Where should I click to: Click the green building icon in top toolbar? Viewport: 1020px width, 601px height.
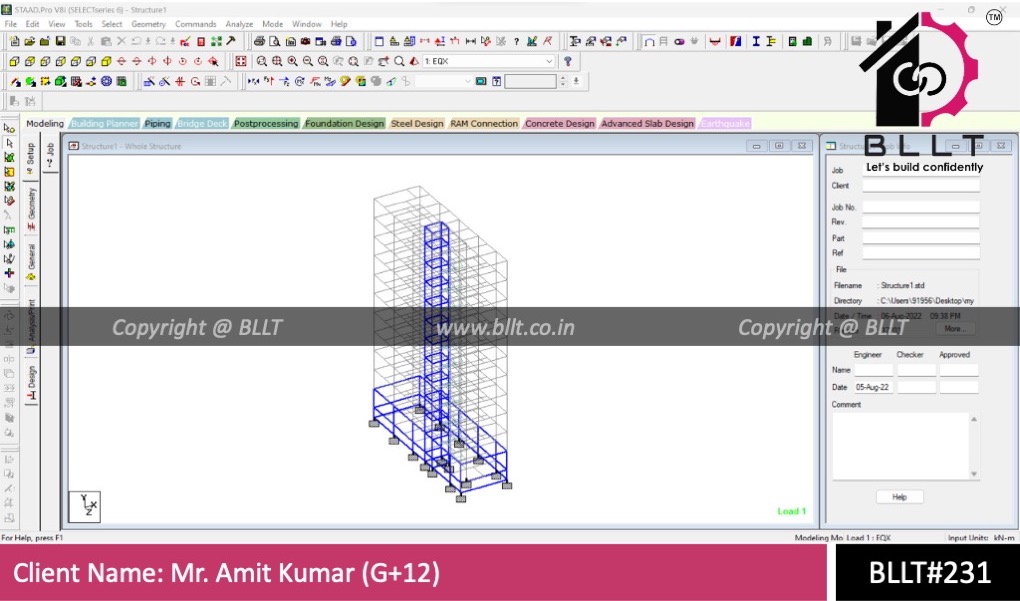pos(807,41)
